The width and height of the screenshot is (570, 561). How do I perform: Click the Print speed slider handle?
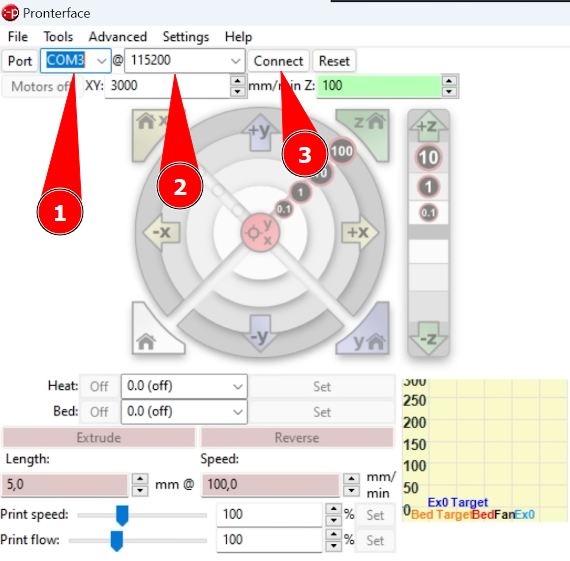click(122, 515)
